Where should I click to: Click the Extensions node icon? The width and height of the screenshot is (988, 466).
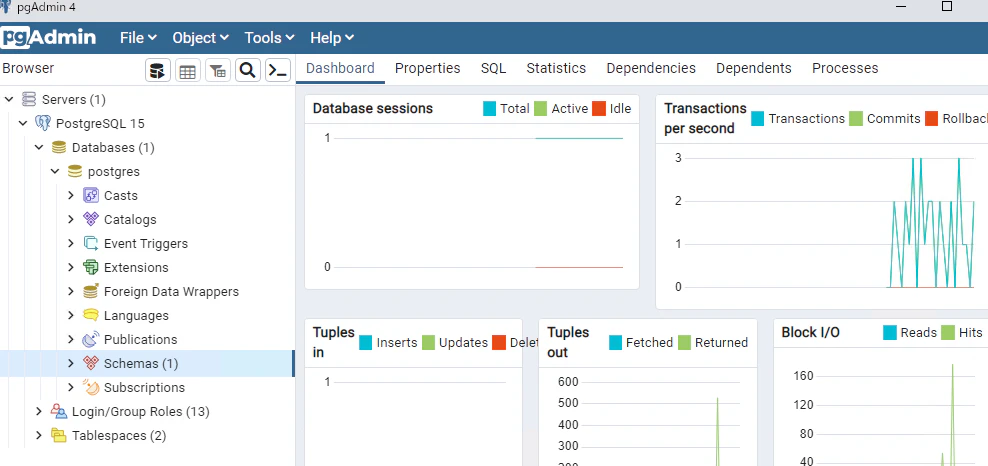click(x=91, y=267)
